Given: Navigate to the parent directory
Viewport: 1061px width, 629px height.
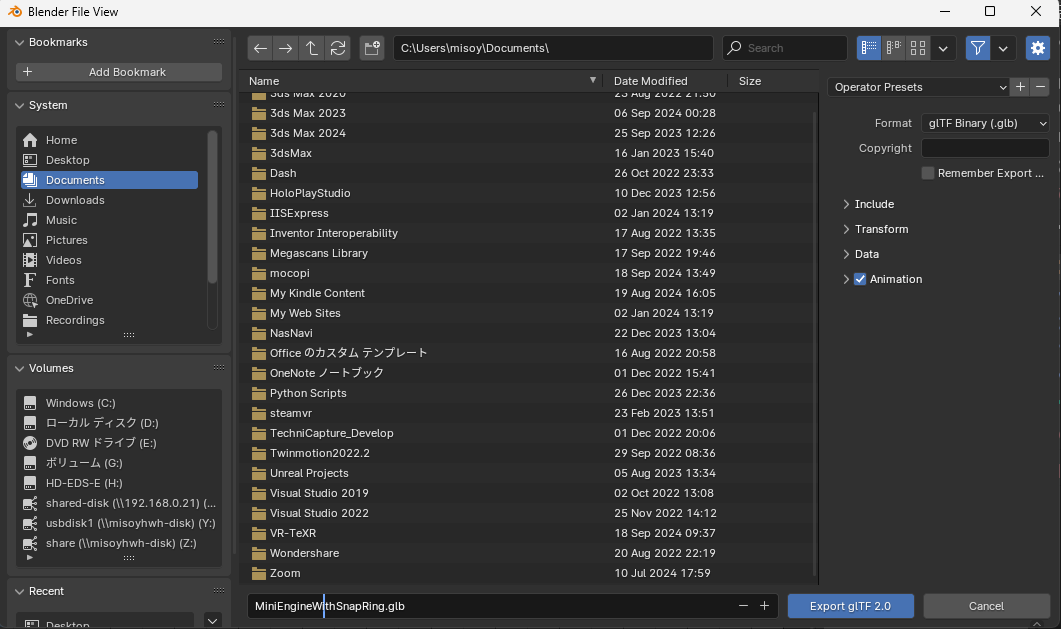Looking at the screenshot, I should [x=312, y=48].
